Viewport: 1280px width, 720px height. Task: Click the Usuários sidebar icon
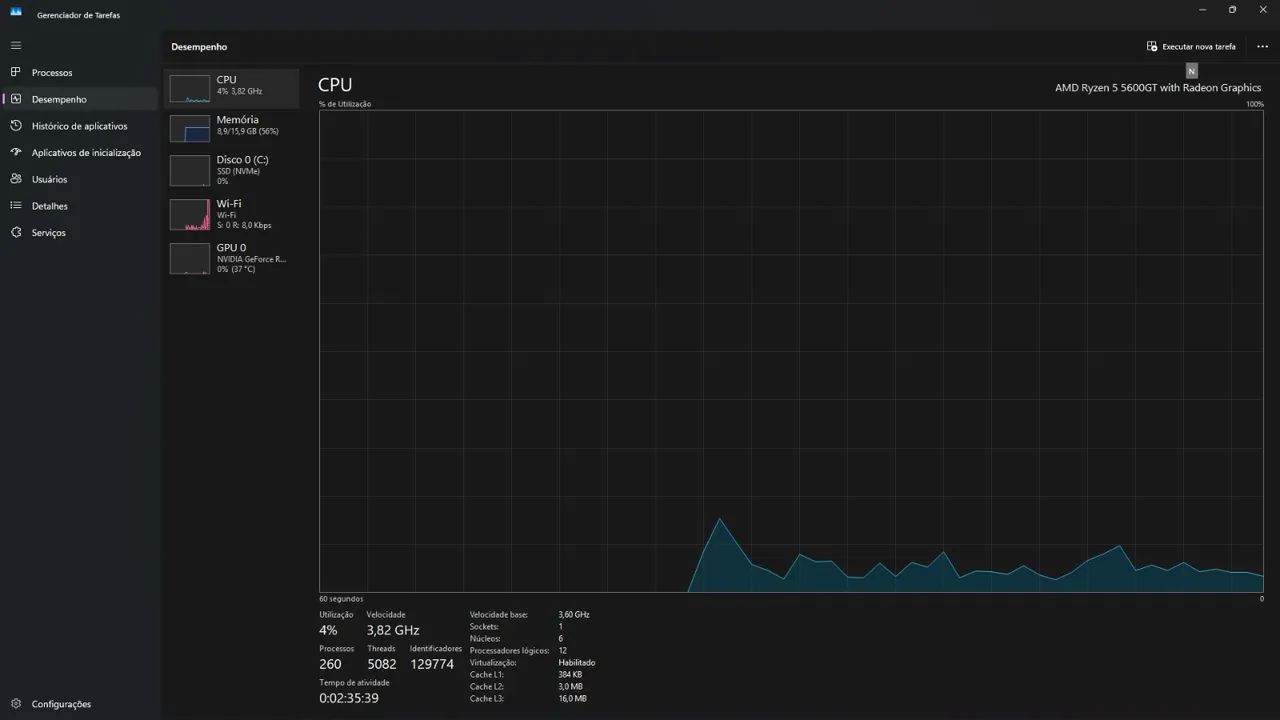coord(16,179)
